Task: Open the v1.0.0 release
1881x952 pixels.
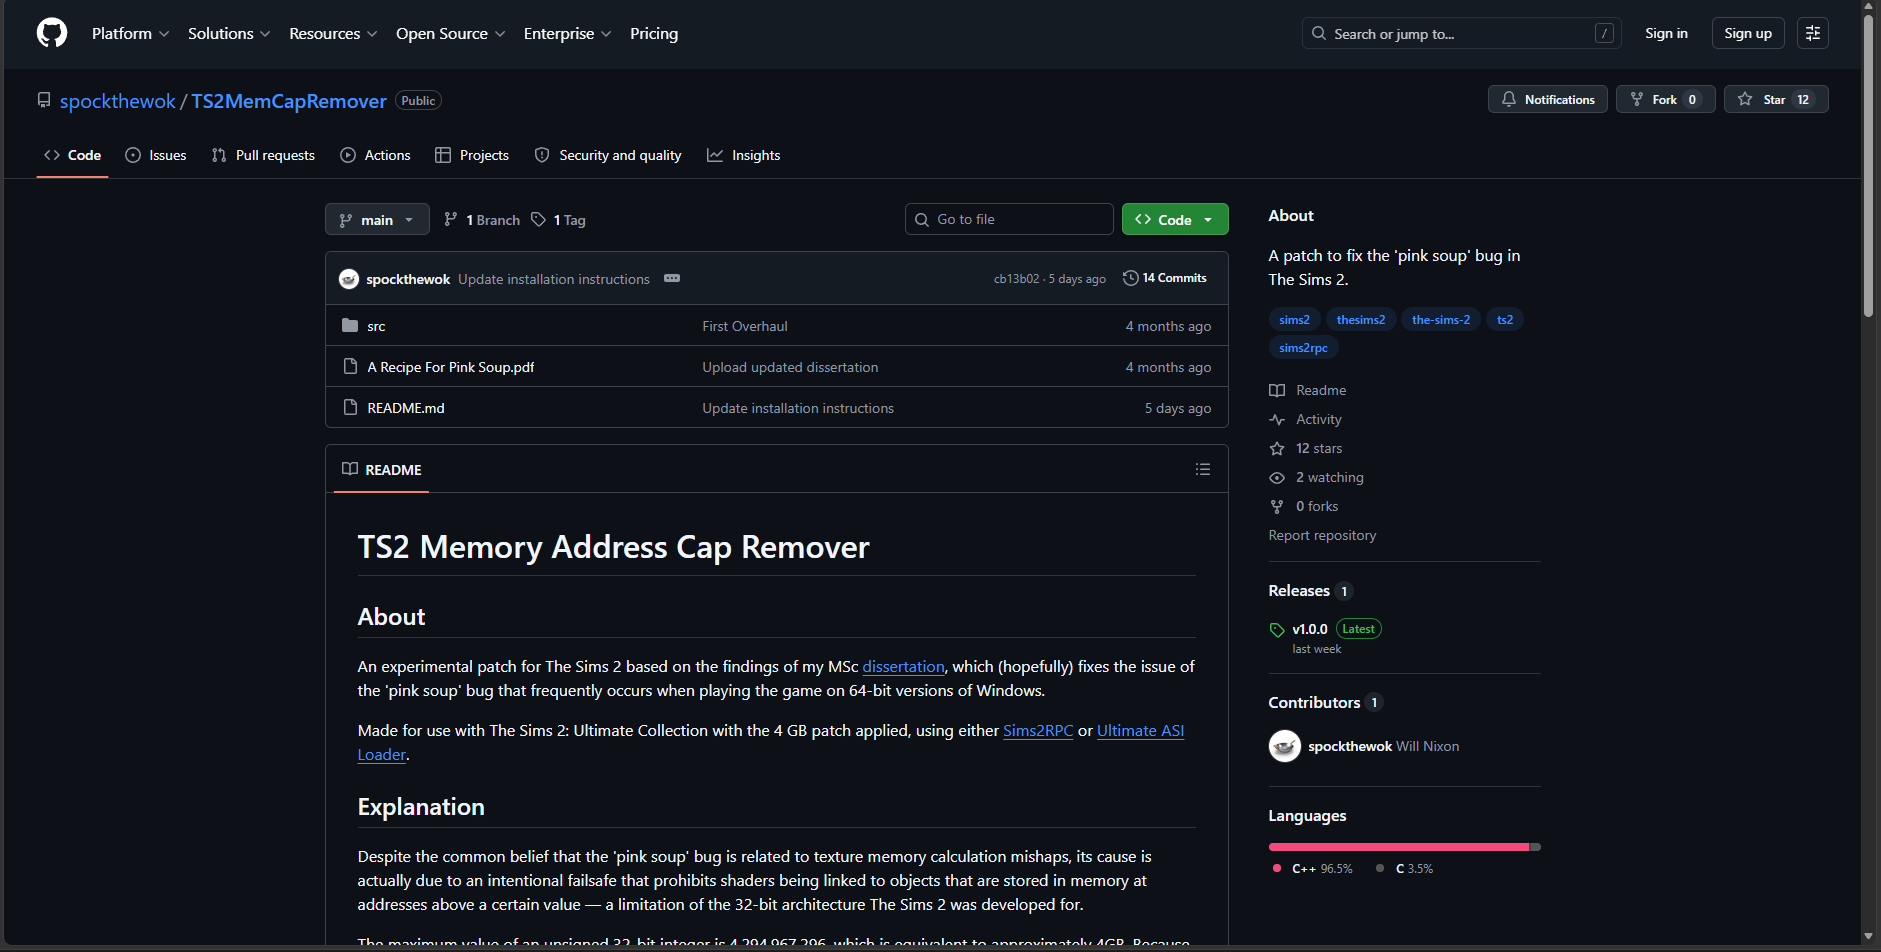Action: click(x=1310, y=629)
